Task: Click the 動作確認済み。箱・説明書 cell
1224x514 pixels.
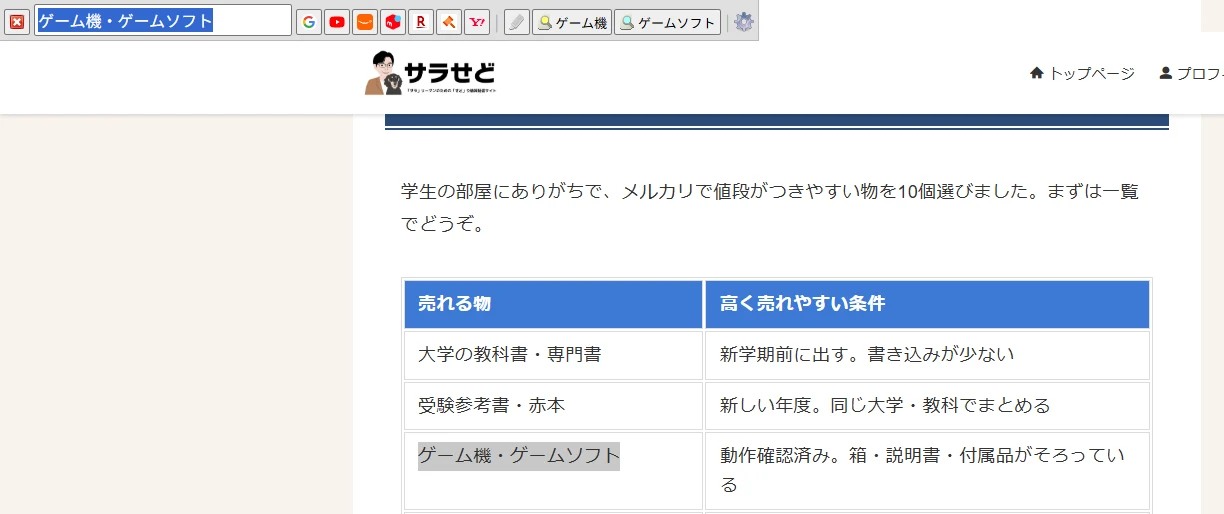Action: click(927, 471)
